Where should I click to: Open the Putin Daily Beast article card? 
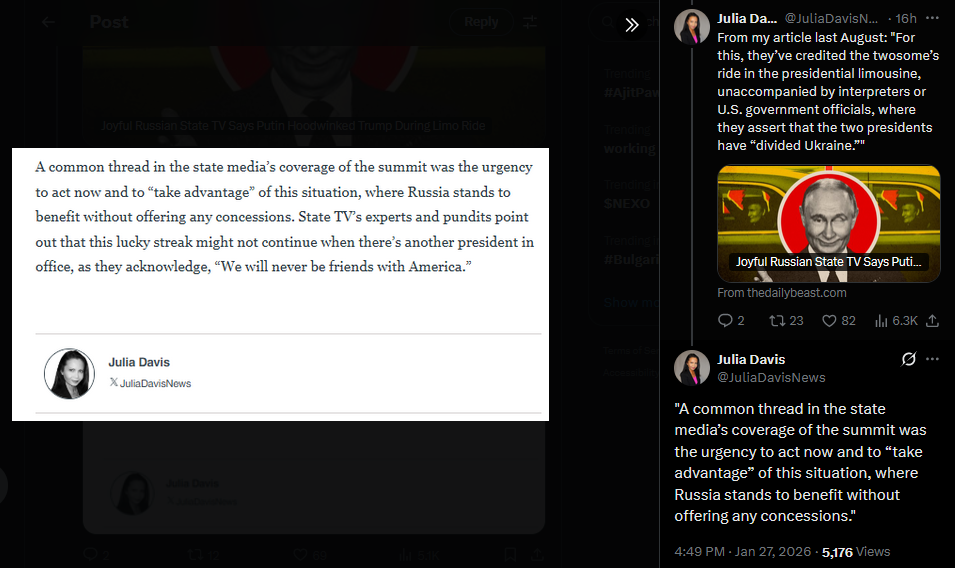click(x=828, y=223)
